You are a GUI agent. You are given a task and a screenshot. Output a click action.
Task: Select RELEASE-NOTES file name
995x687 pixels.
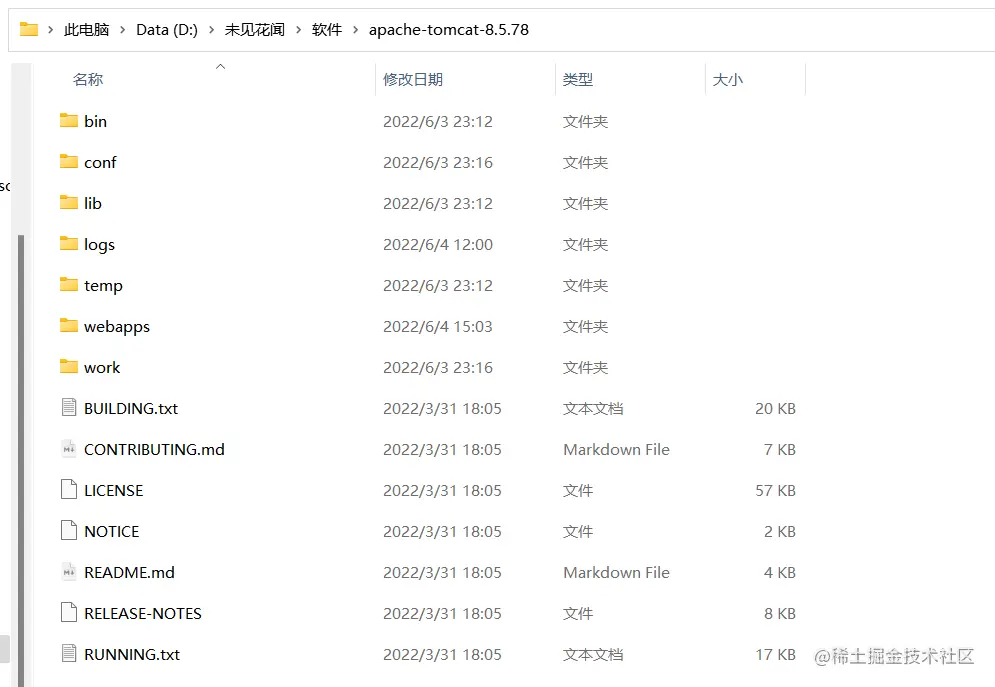point(143,613)
